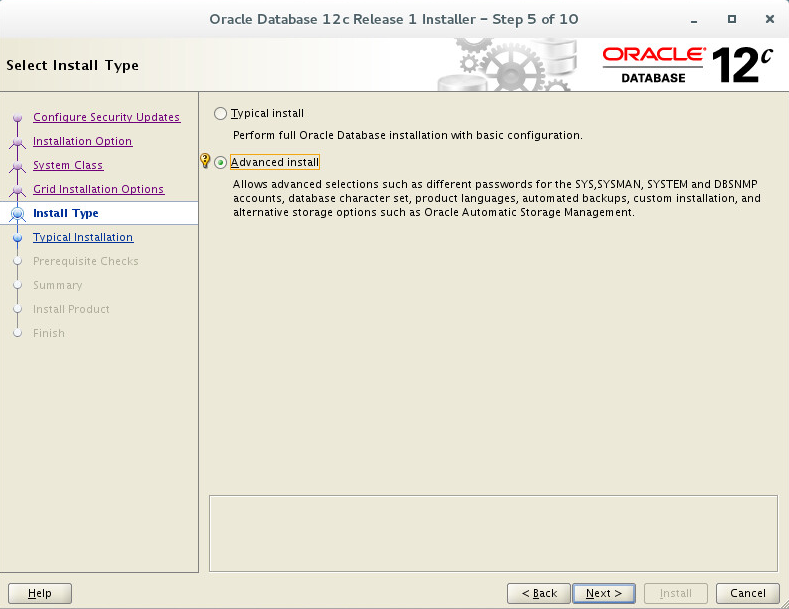Click the Help button
The height and width of the screenshot is (609, 789).
40,593
